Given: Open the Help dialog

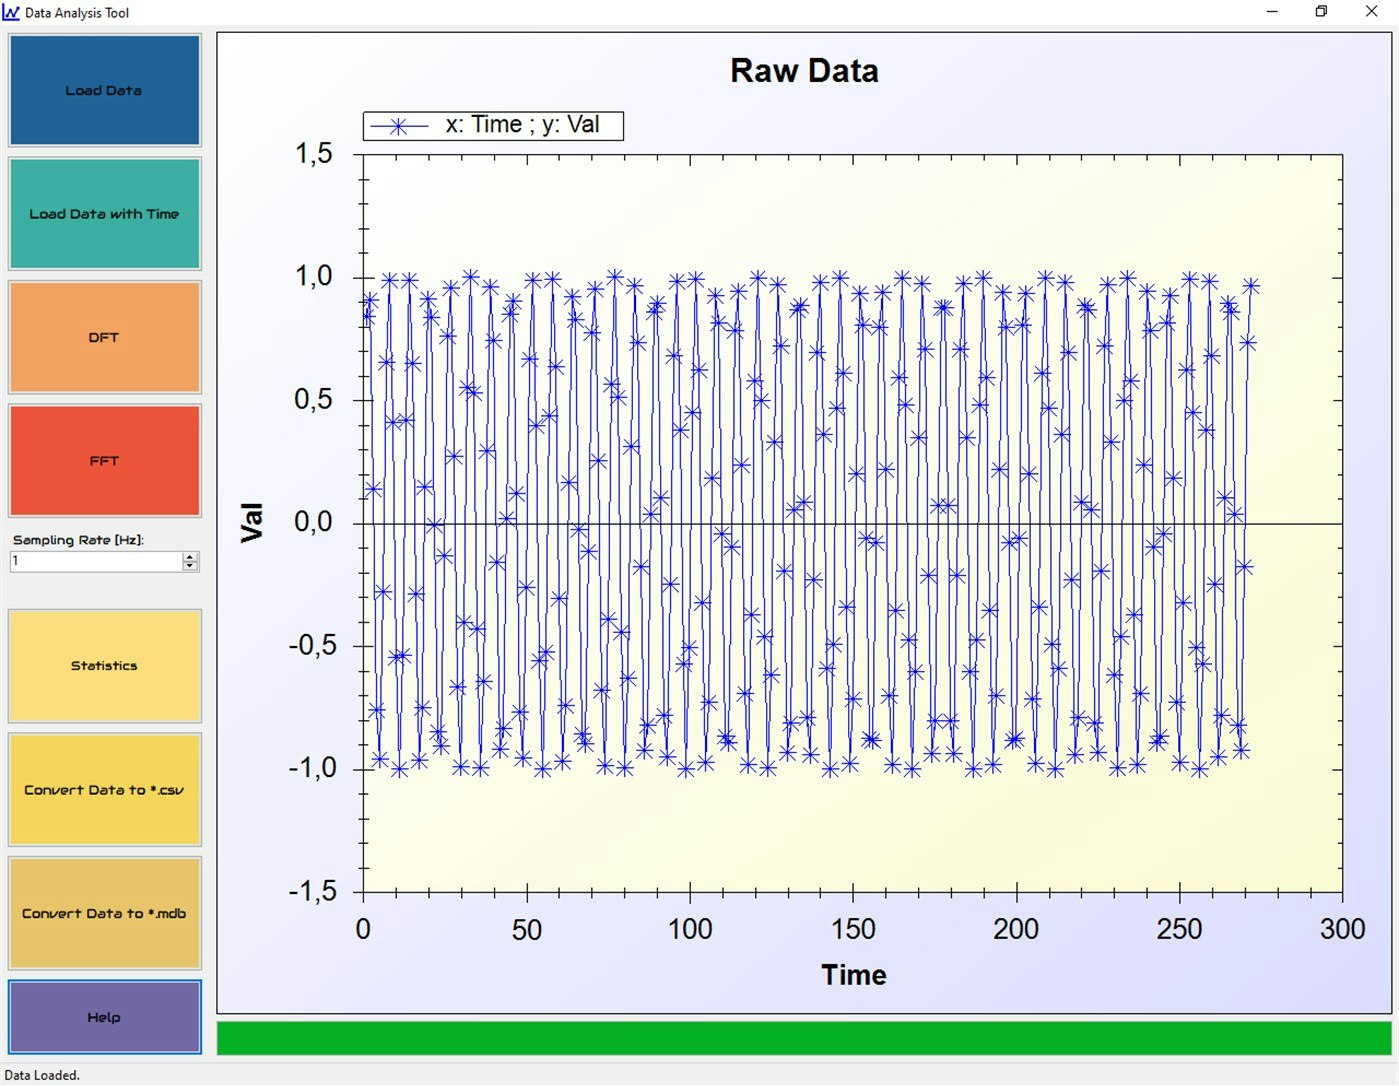Looking at the screenshot, I should tap(104, 1017).
